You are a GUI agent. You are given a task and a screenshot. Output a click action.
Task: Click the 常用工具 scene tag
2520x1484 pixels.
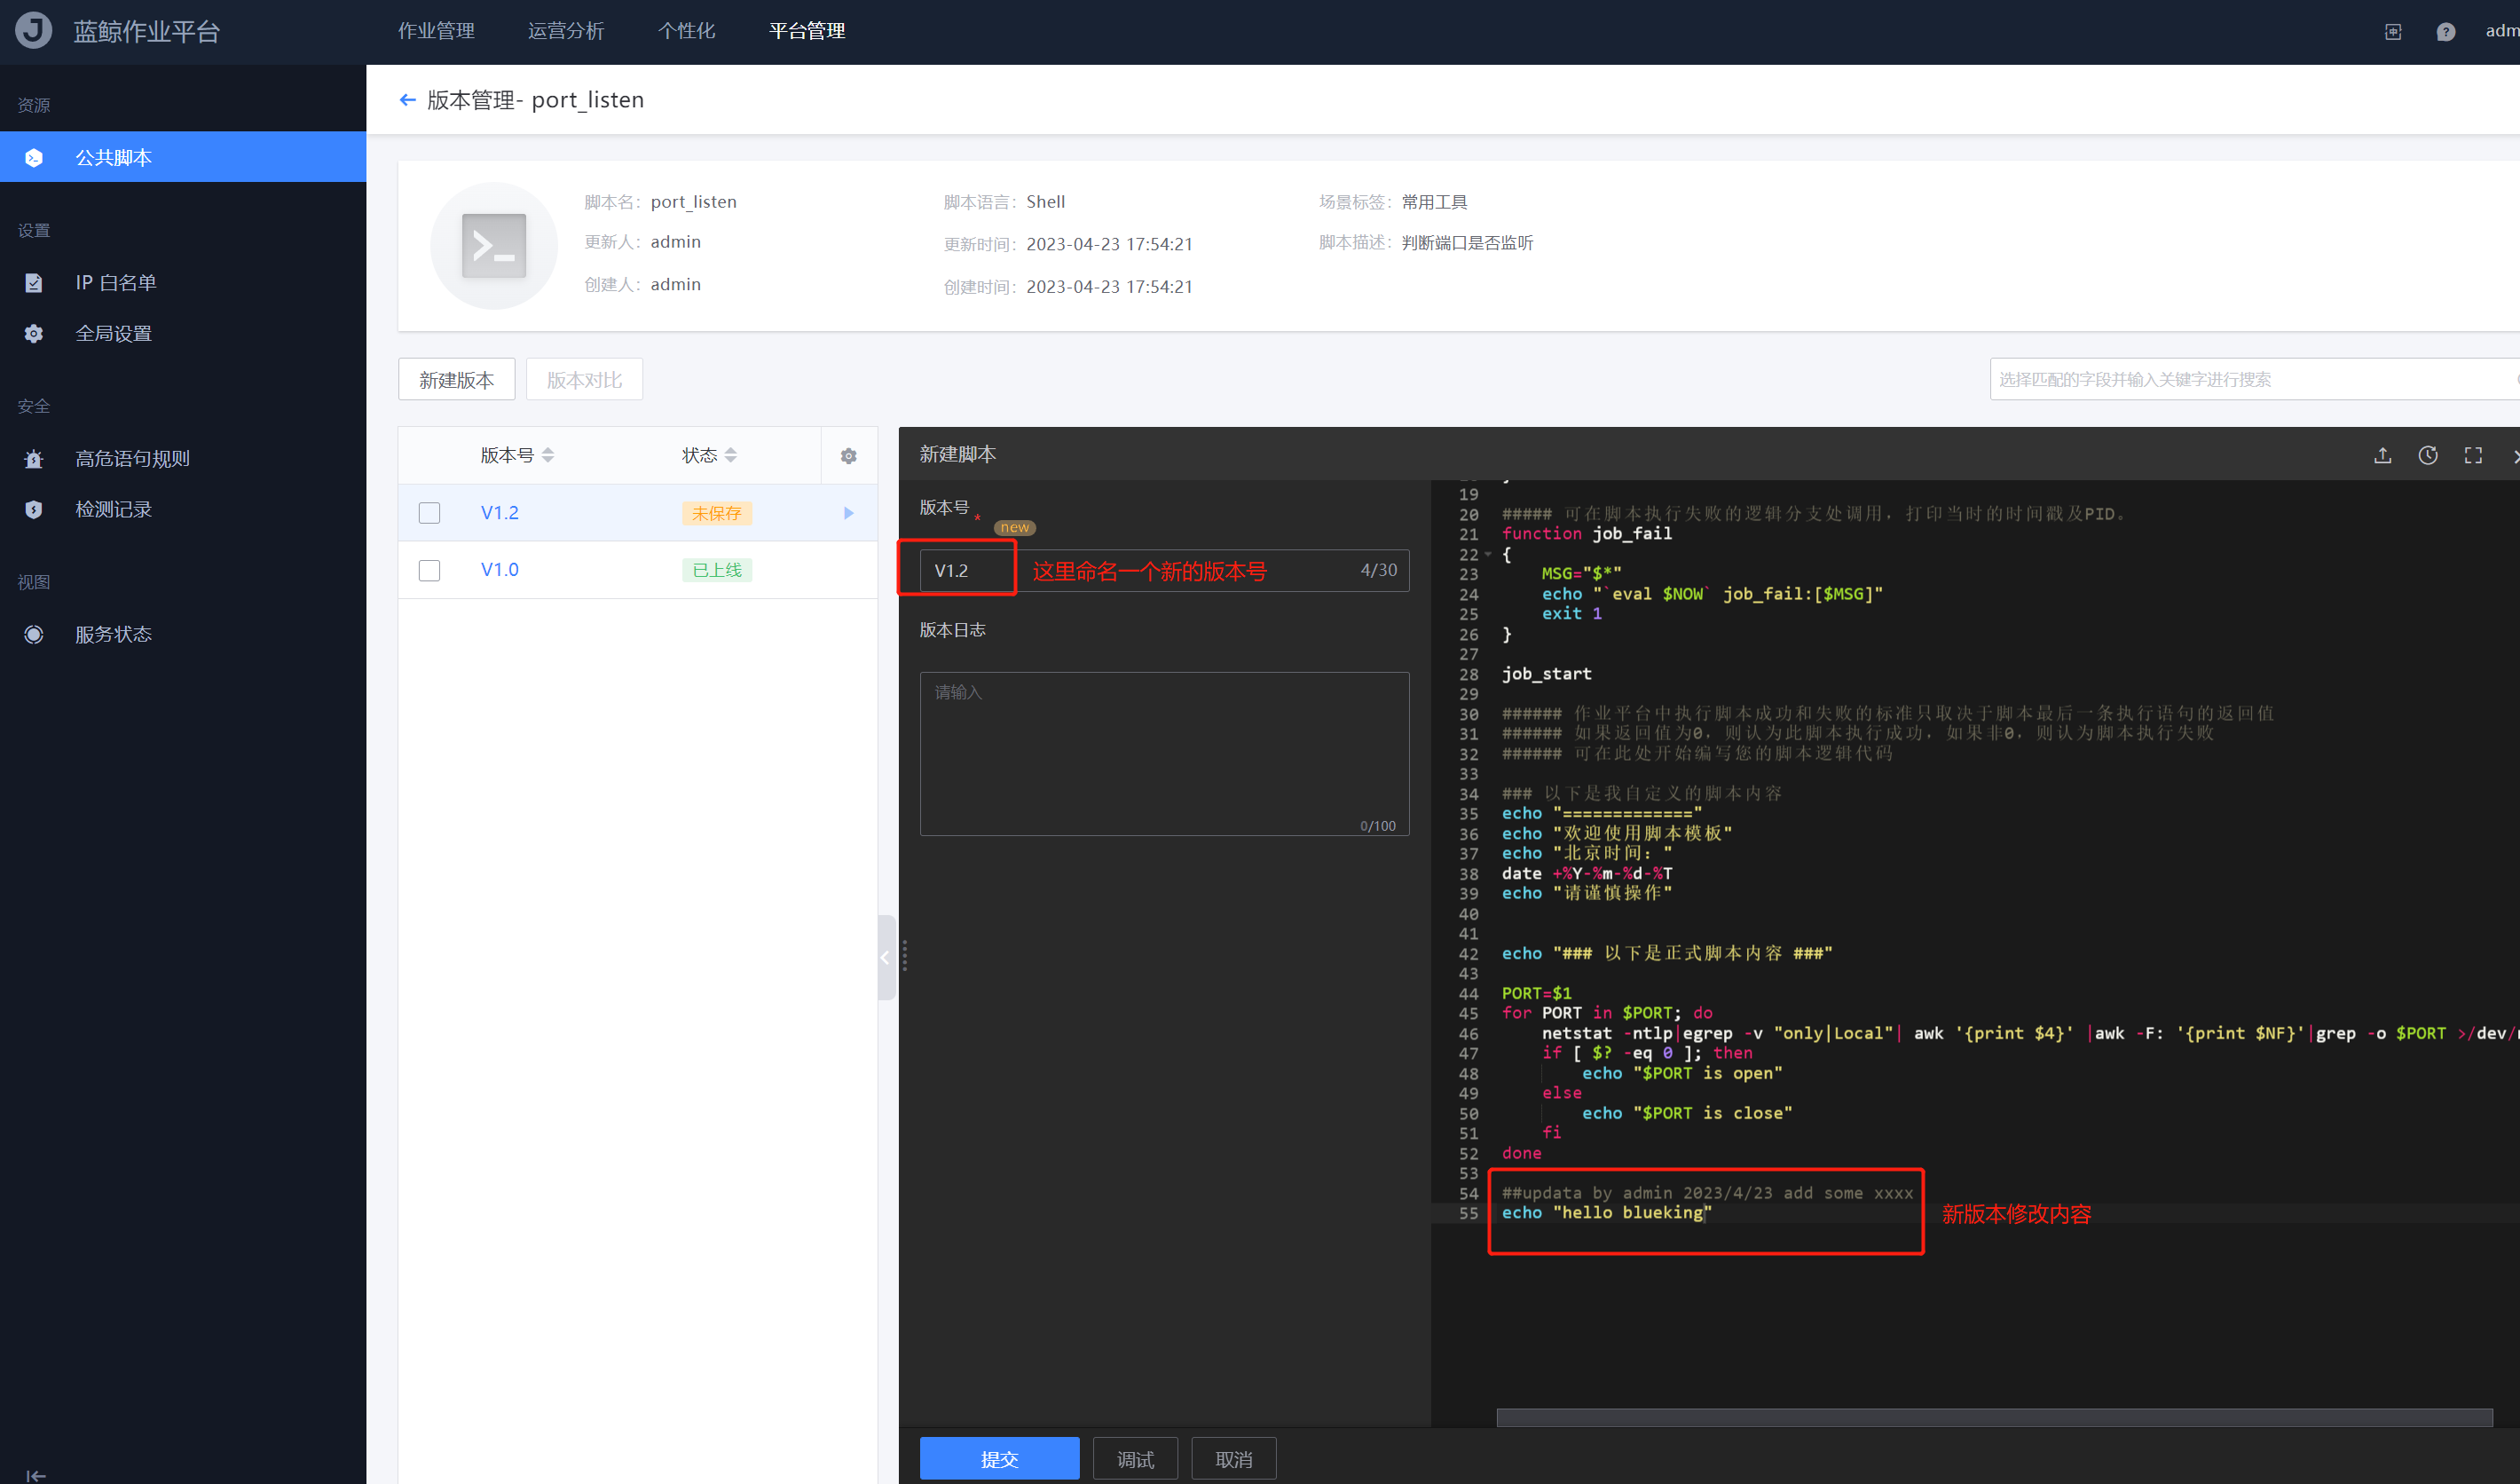pos(1434,202)
